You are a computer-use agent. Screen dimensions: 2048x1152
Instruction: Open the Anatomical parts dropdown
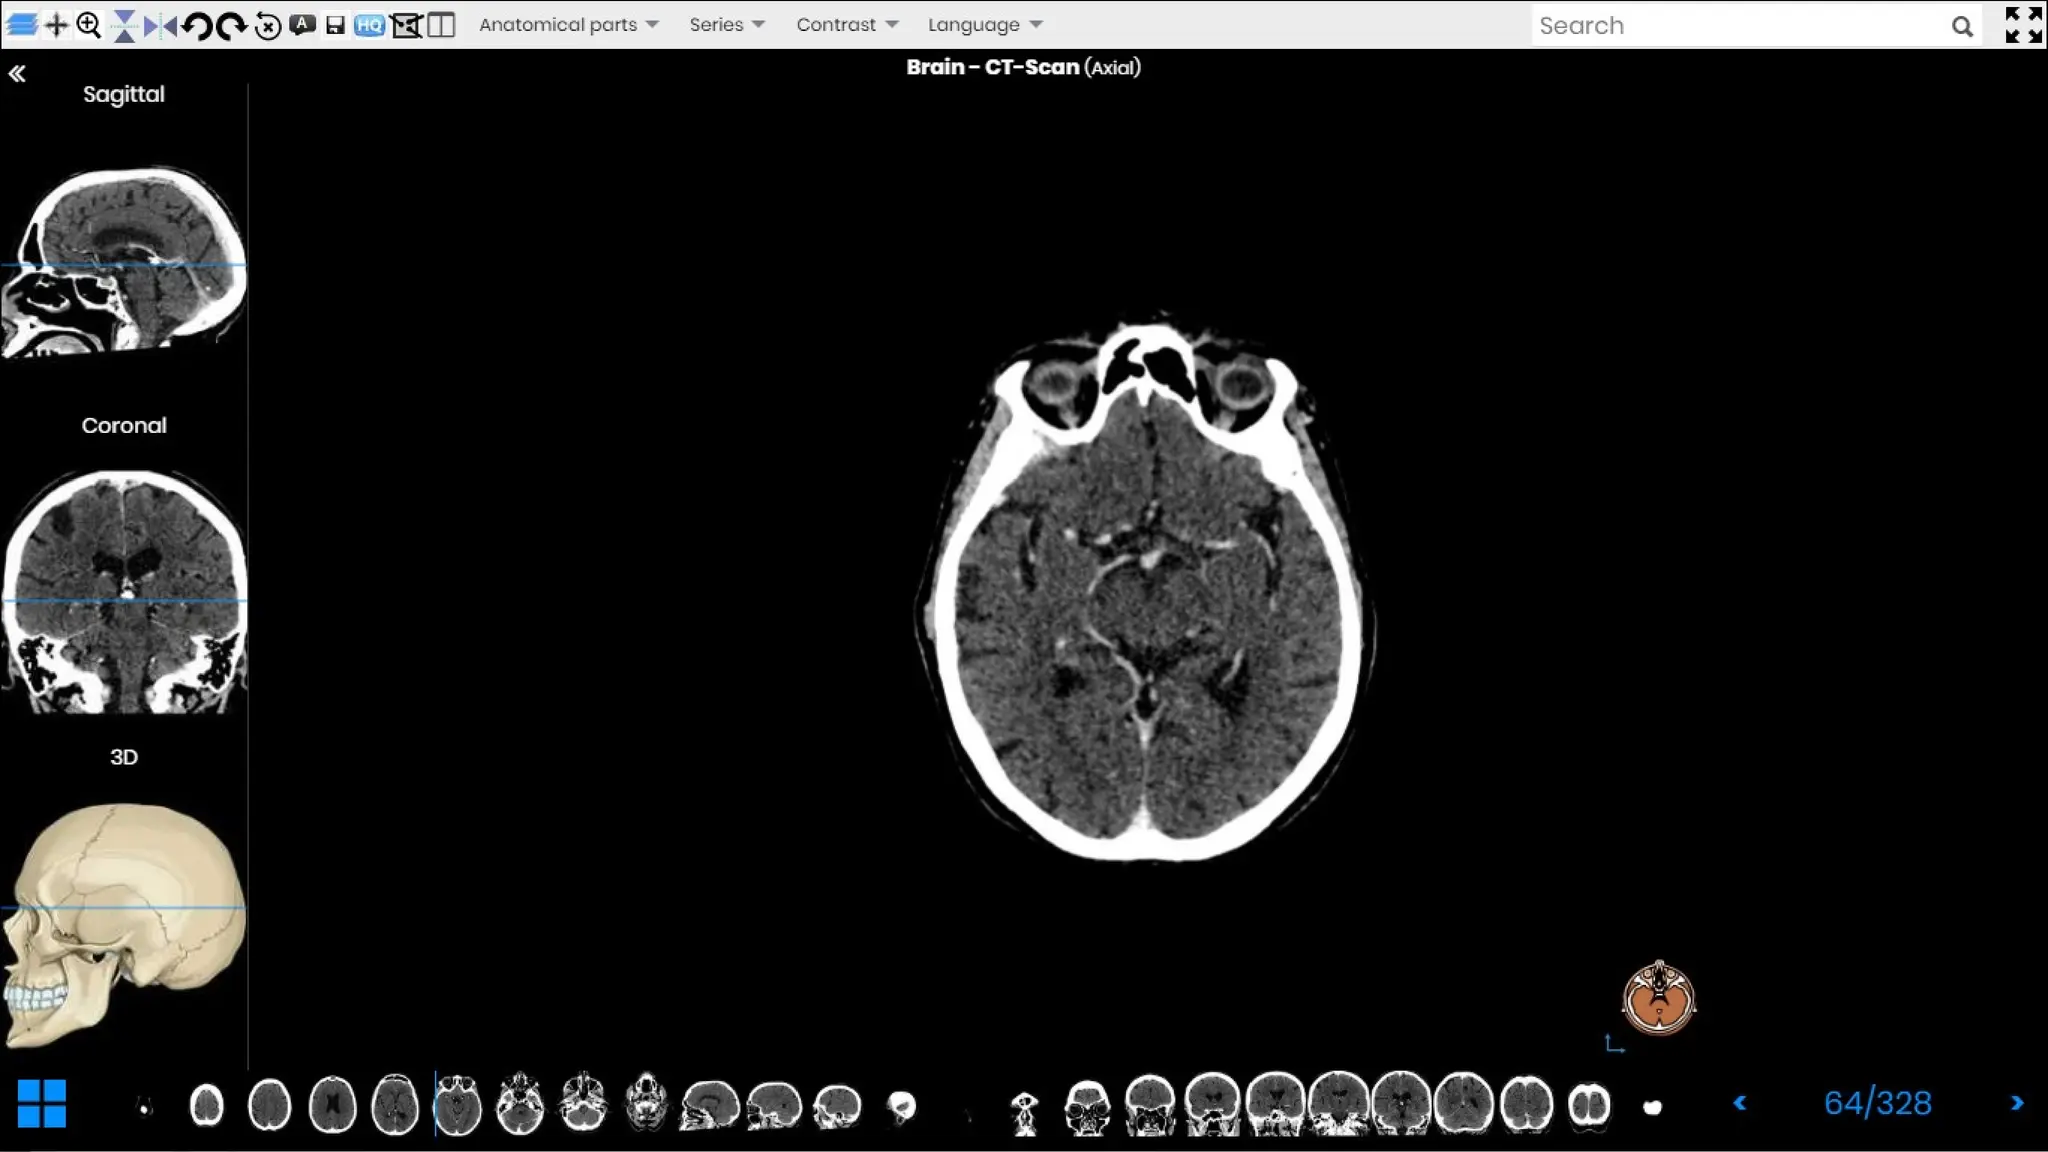568,25
